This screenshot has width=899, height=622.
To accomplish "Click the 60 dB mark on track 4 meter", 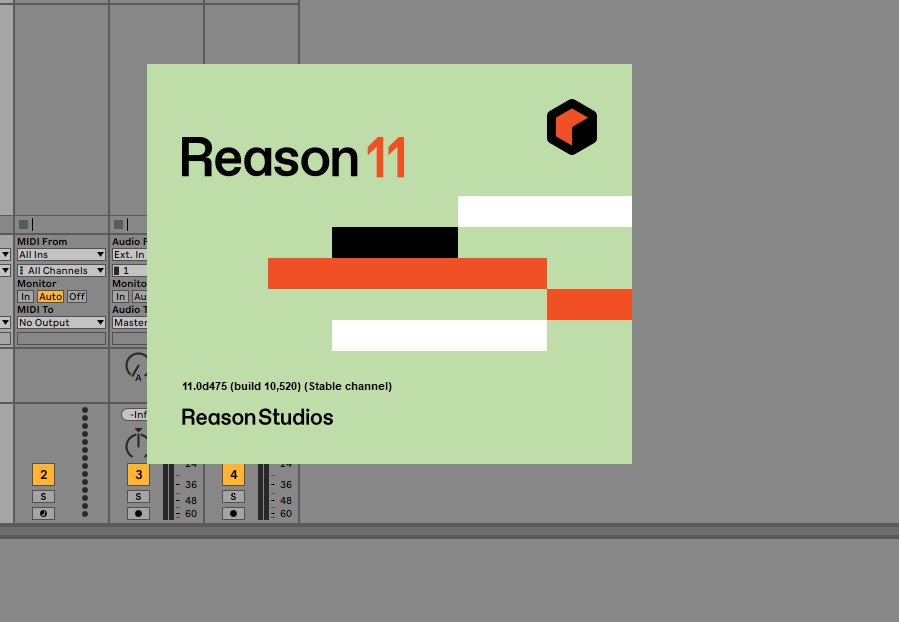I will pyautogui.click(x=286, y=514).
